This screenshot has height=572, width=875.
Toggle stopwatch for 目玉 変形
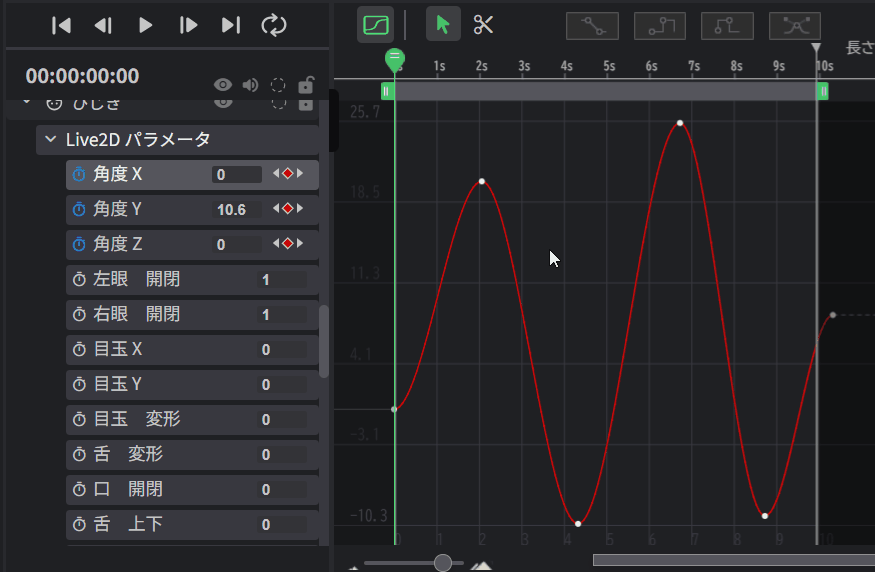click(79, 419)
